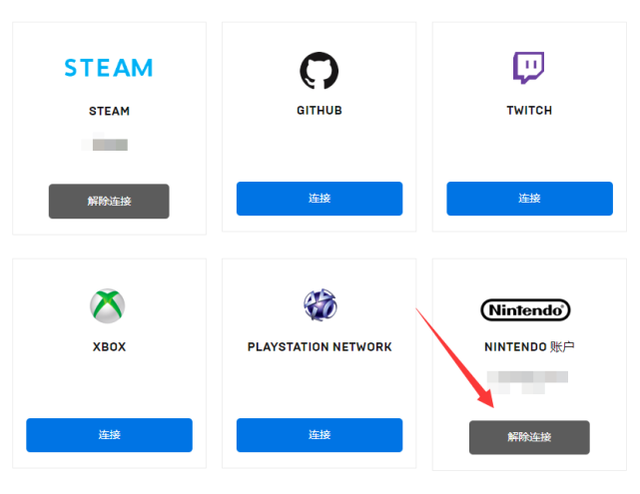Click the PlayStation Network logo
Screen dimensions: 640x494
320,305
